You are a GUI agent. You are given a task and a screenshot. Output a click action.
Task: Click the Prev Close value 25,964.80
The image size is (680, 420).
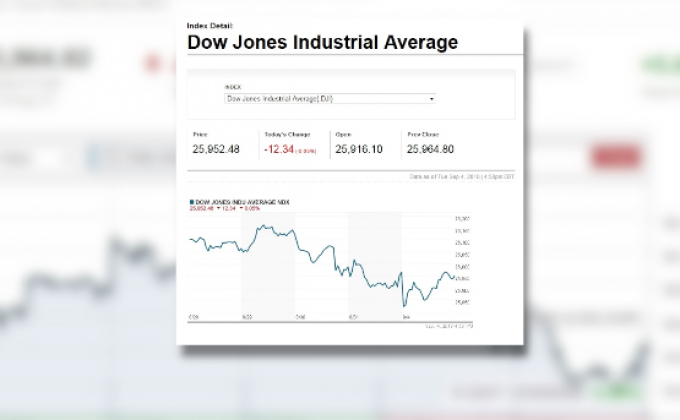430,150
